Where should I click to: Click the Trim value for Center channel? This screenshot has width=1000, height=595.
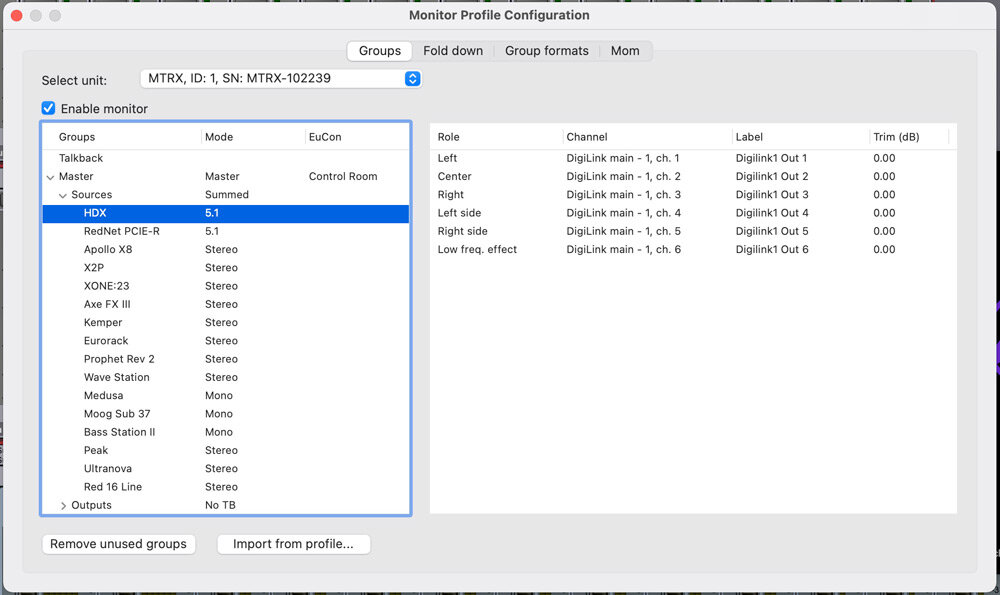tap(884, 177)
